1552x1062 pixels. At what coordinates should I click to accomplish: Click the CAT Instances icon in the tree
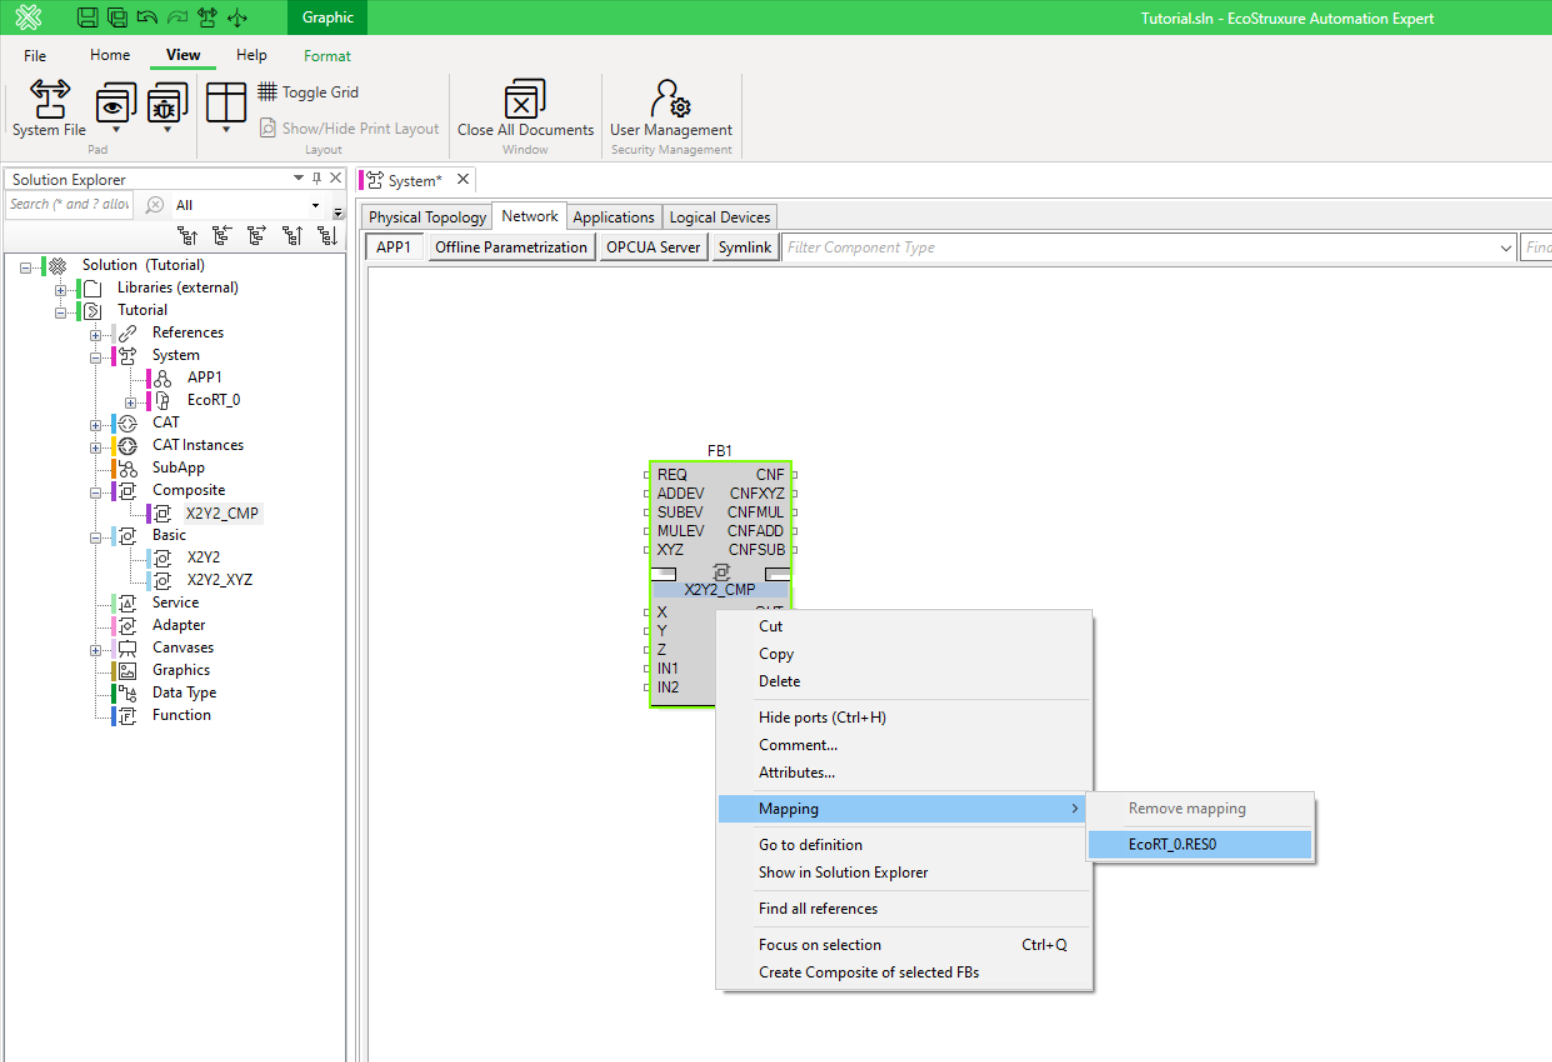point(128,446)
